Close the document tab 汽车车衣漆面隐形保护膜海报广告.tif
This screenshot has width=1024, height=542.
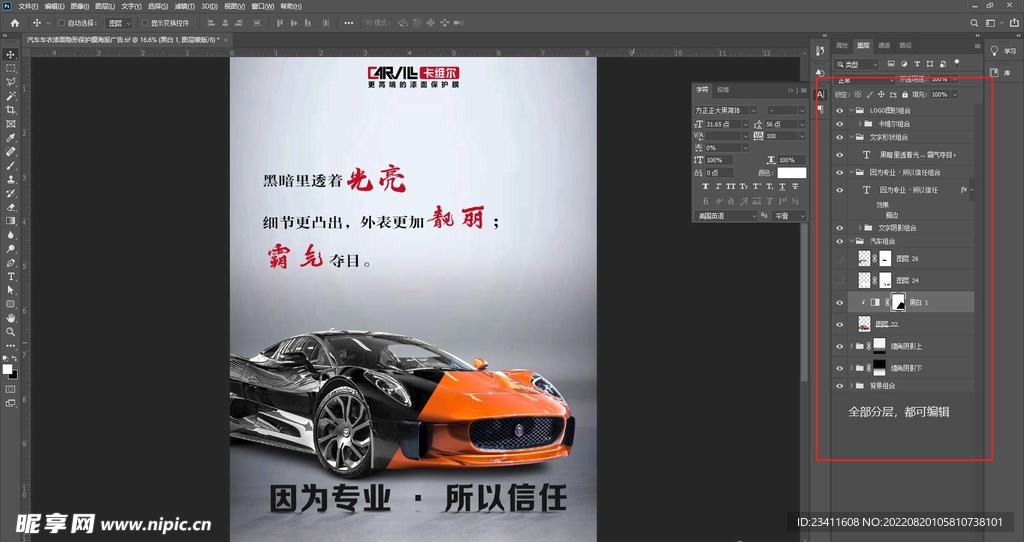(226, 40)
